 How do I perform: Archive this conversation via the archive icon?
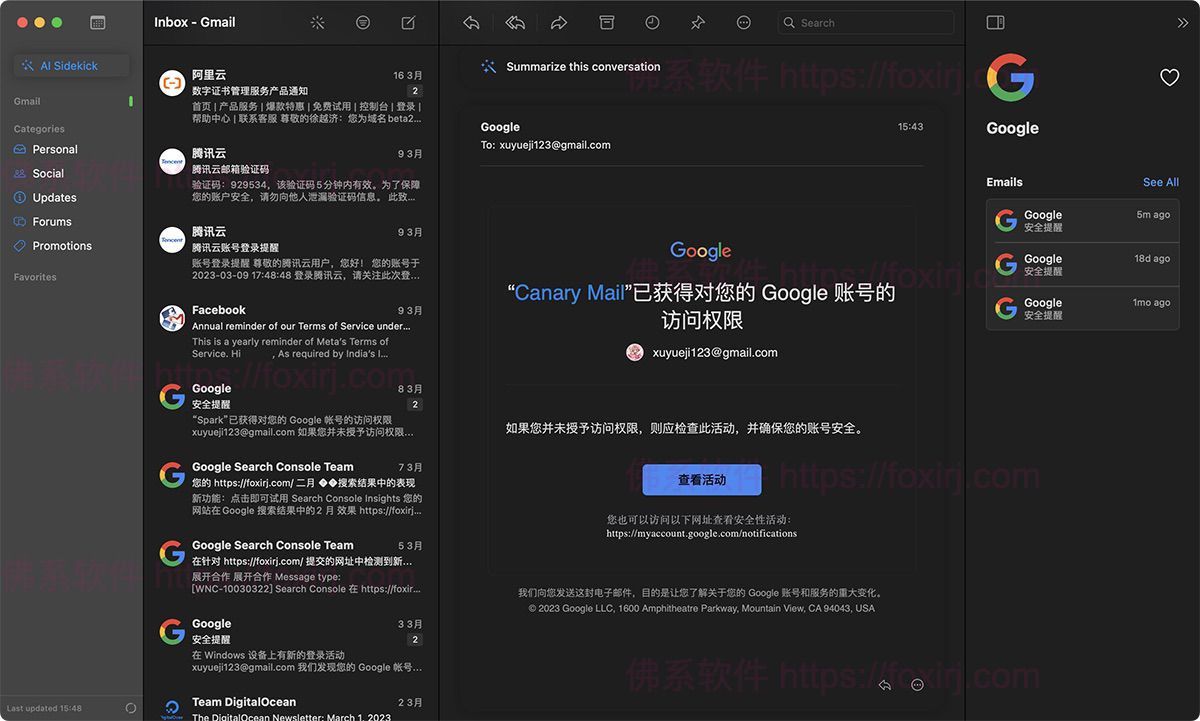tap(605, 22)
